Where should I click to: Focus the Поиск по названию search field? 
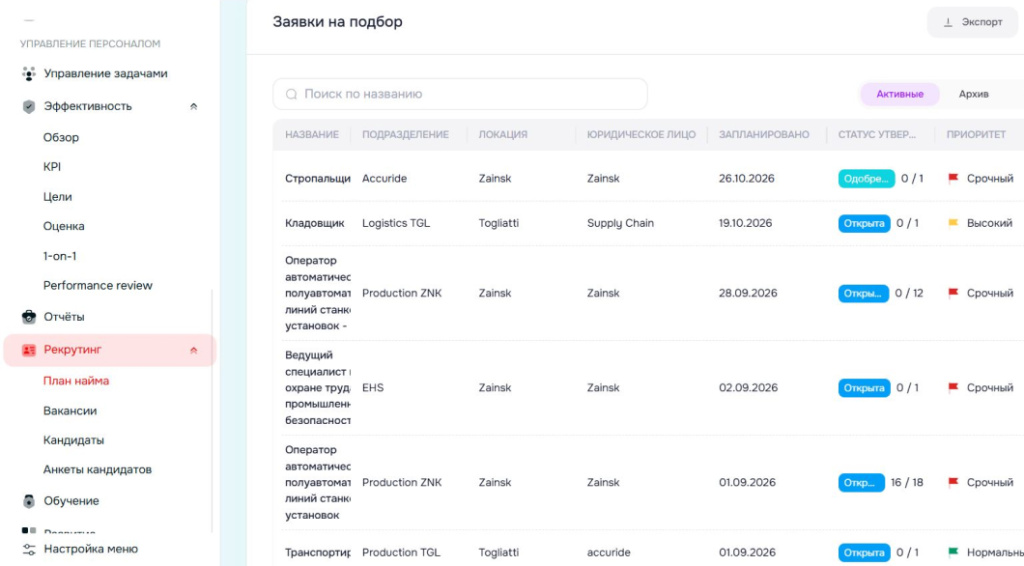[x=460, y=95]
